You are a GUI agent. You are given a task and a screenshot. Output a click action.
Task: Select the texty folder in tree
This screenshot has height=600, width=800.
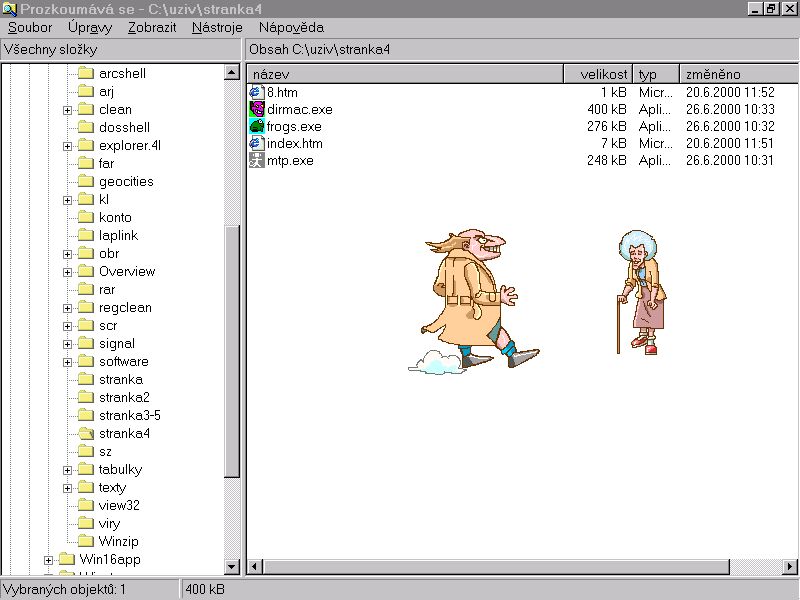coord(112,488)
